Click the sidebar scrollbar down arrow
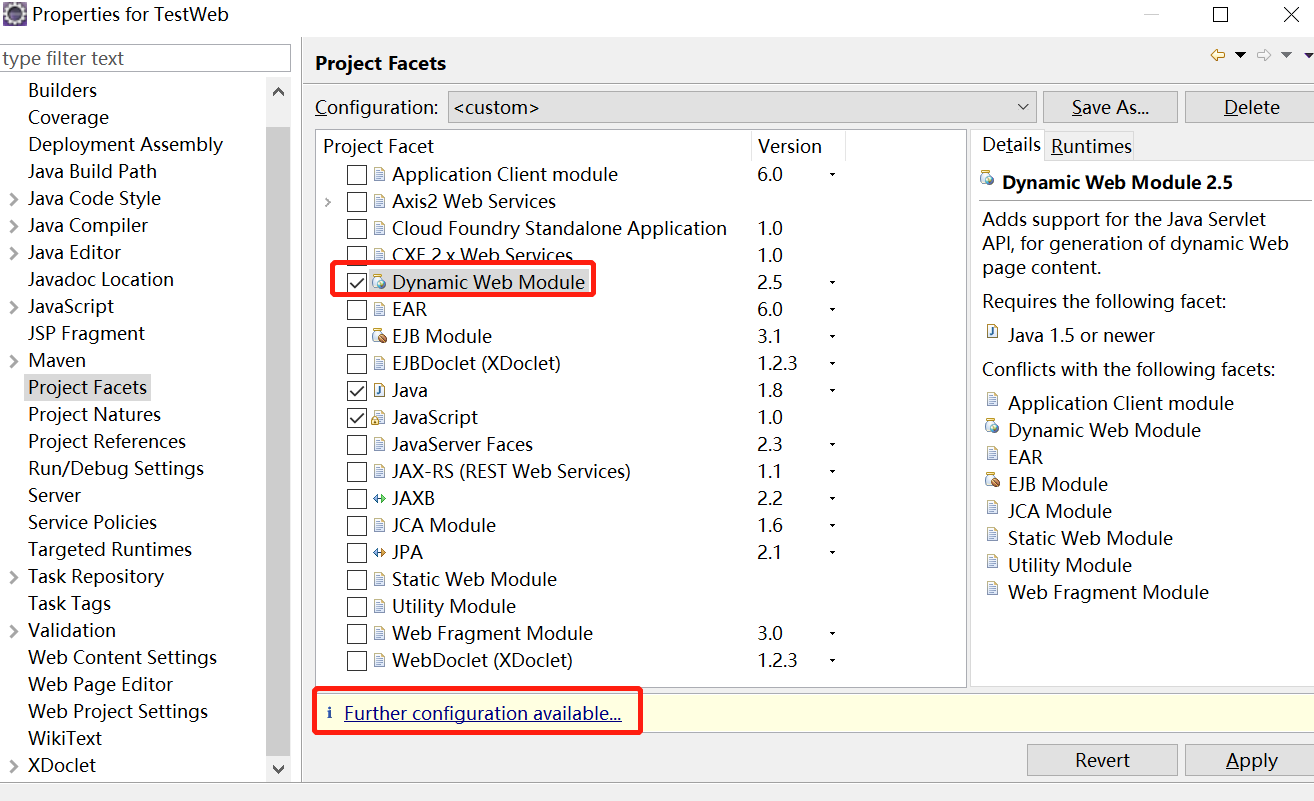1314x801 pixels. click(x=278, y=768)
